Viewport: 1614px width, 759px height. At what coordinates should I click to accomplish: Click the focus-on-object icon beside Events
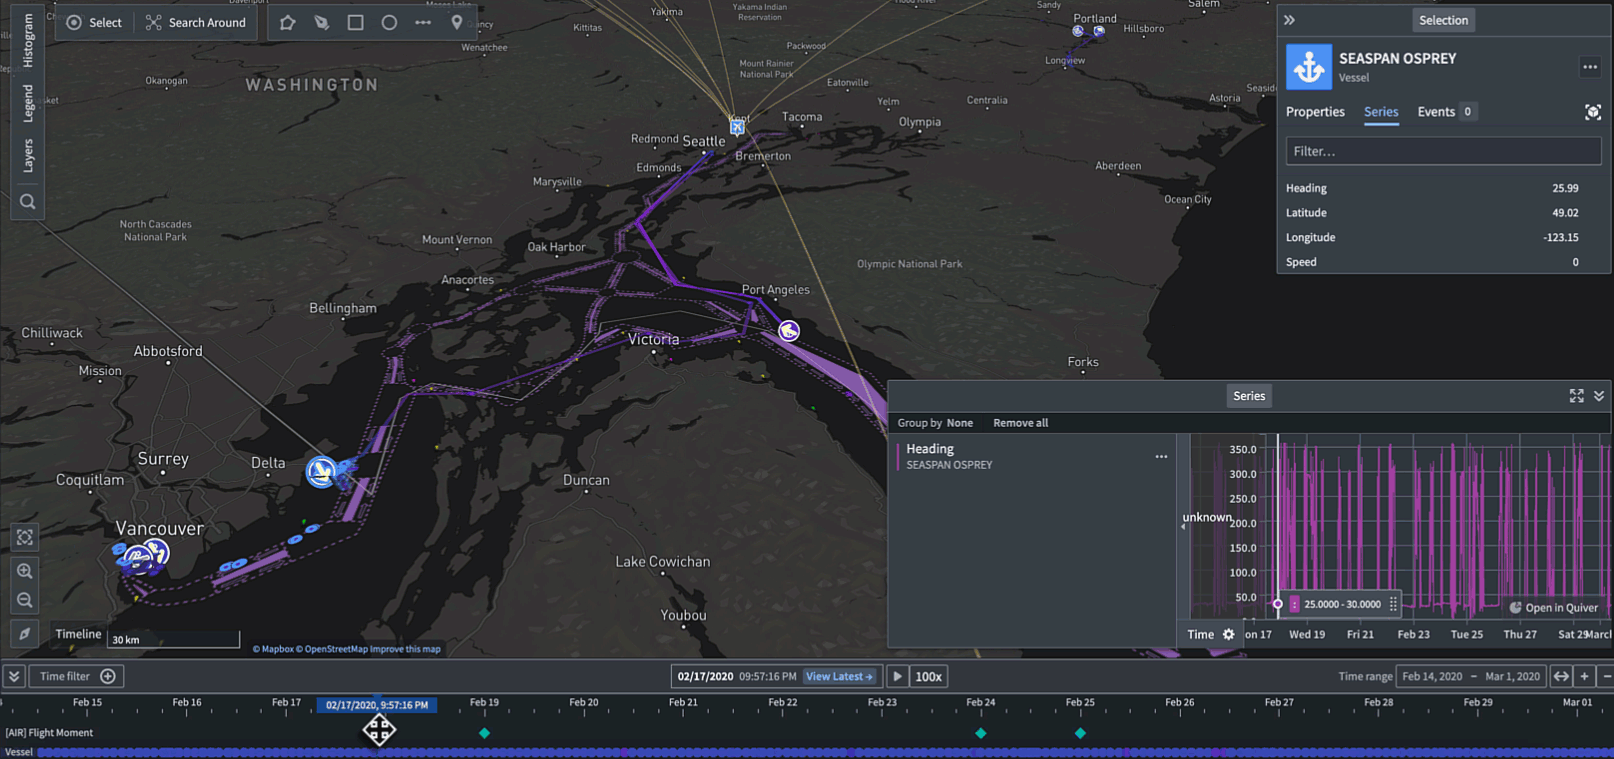point(1593,112)
